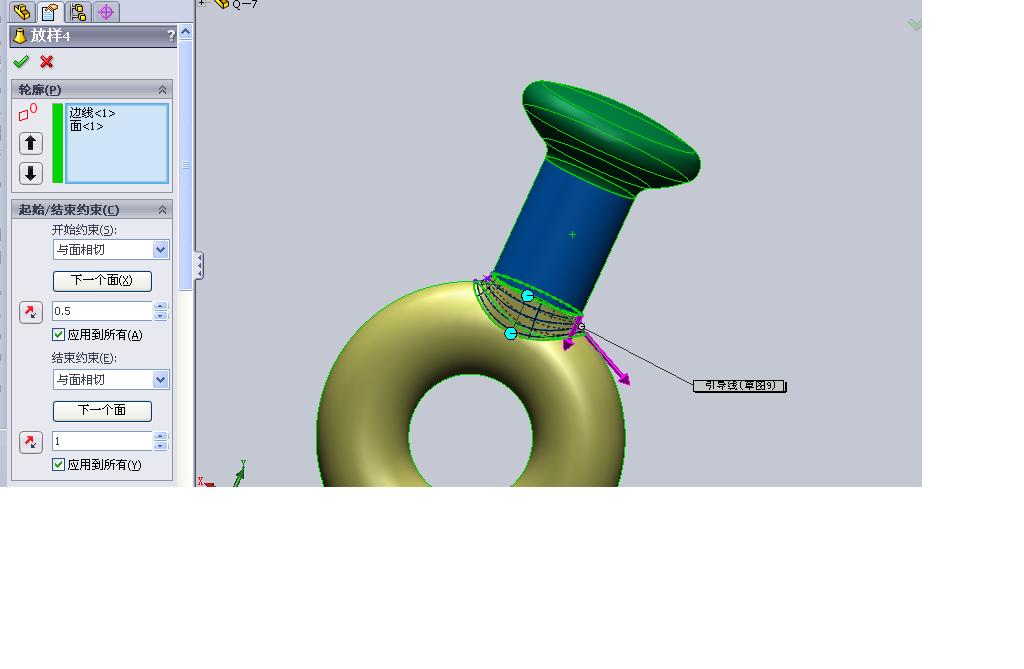Reverse start tangent direction icon
The image size is (1024, 669).
point(31,312)
